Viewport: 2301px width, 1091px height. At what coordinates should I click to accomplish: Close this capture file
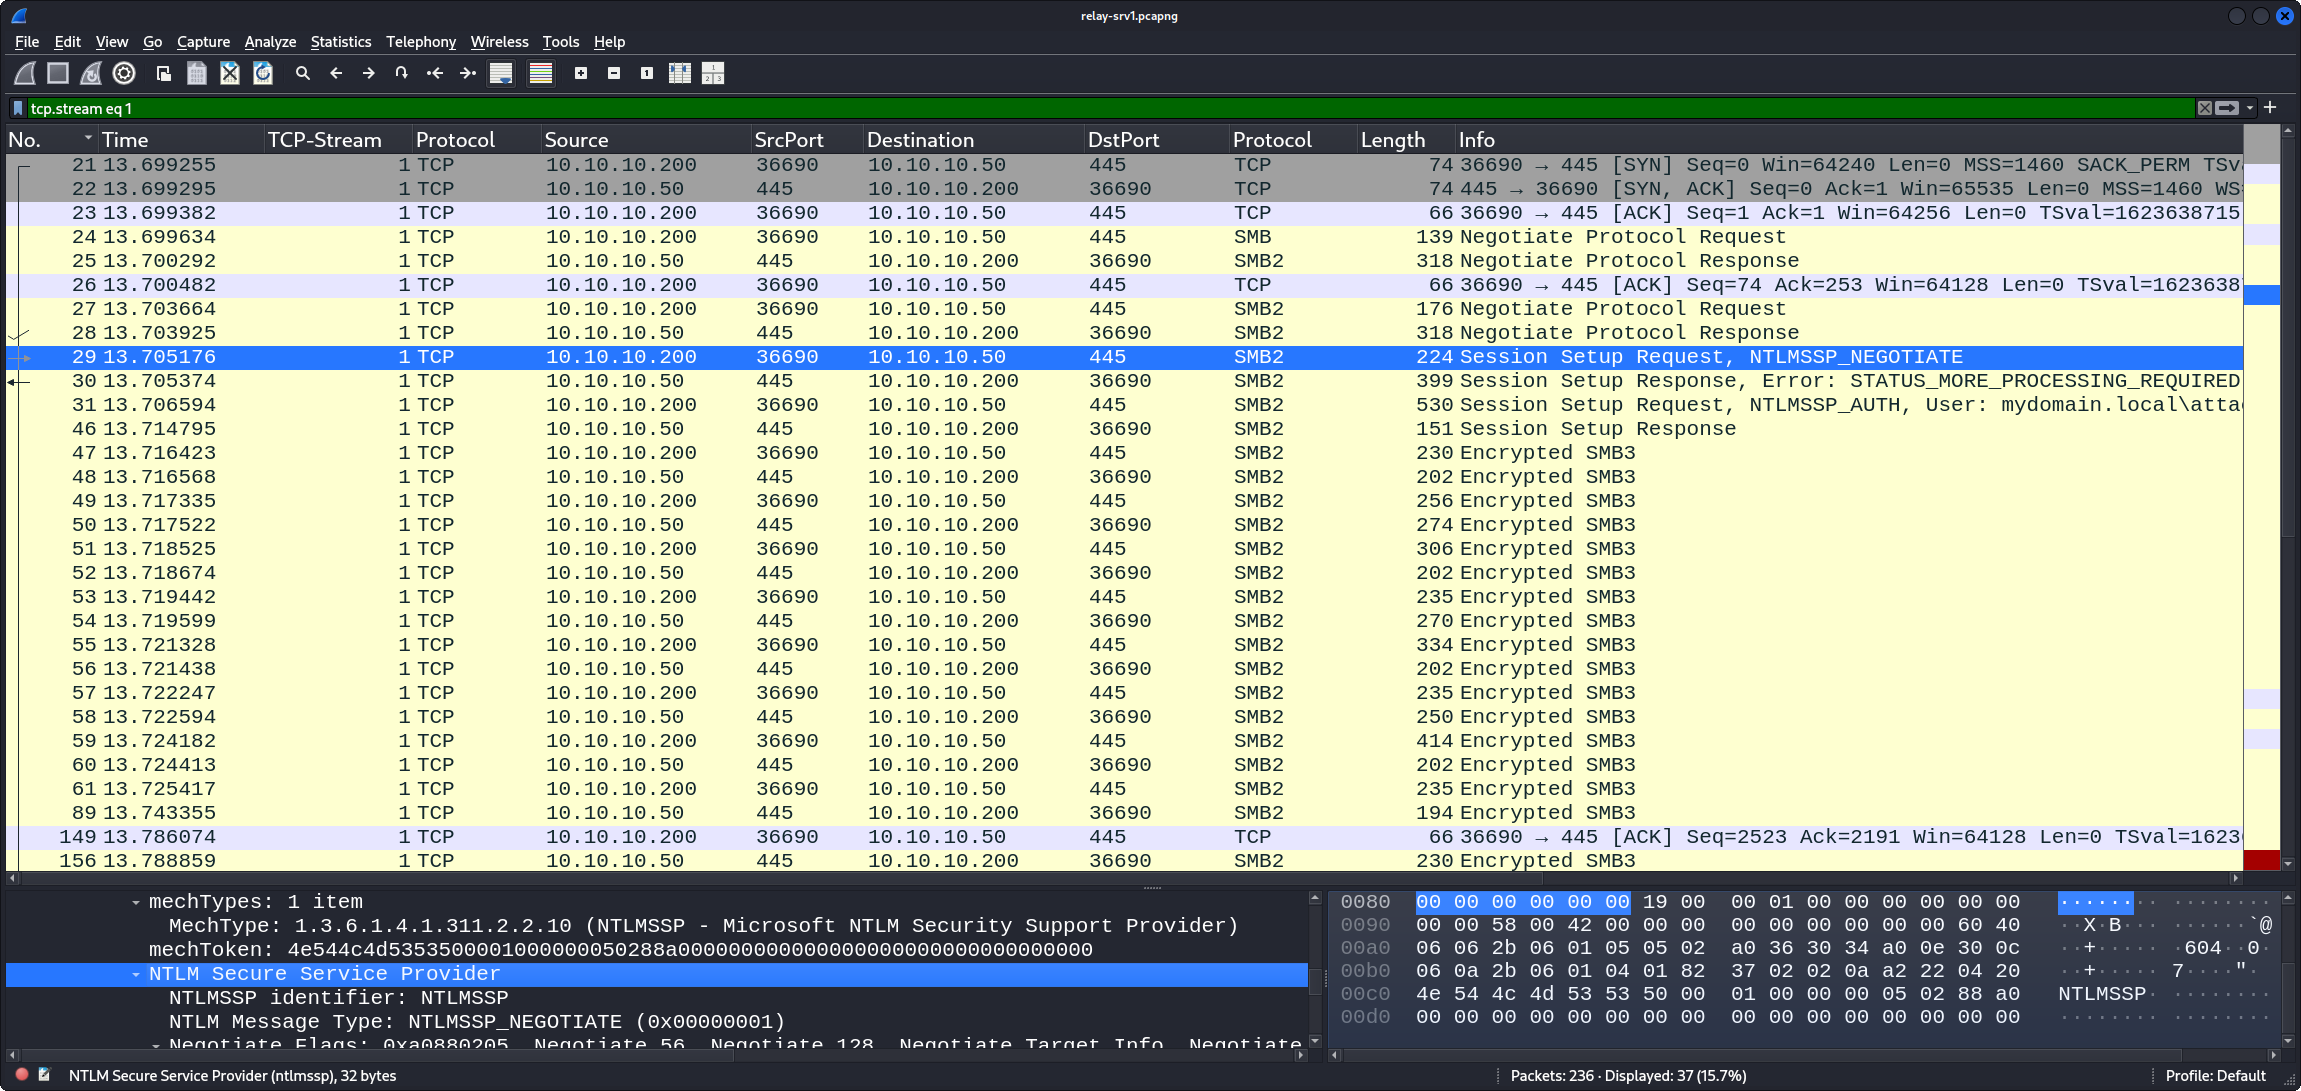230,73
